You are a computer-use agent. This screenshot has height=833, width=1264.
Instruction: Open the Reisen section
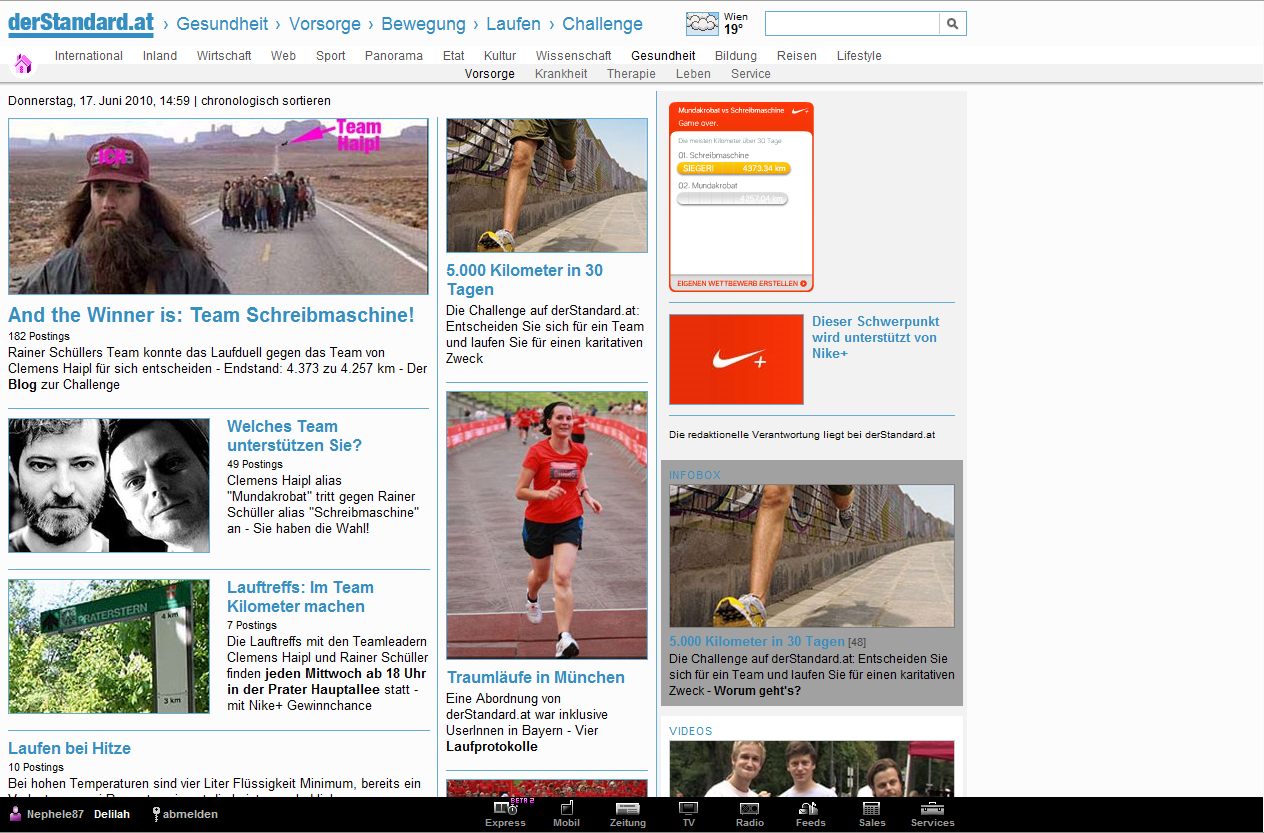[x=797, y=56]
